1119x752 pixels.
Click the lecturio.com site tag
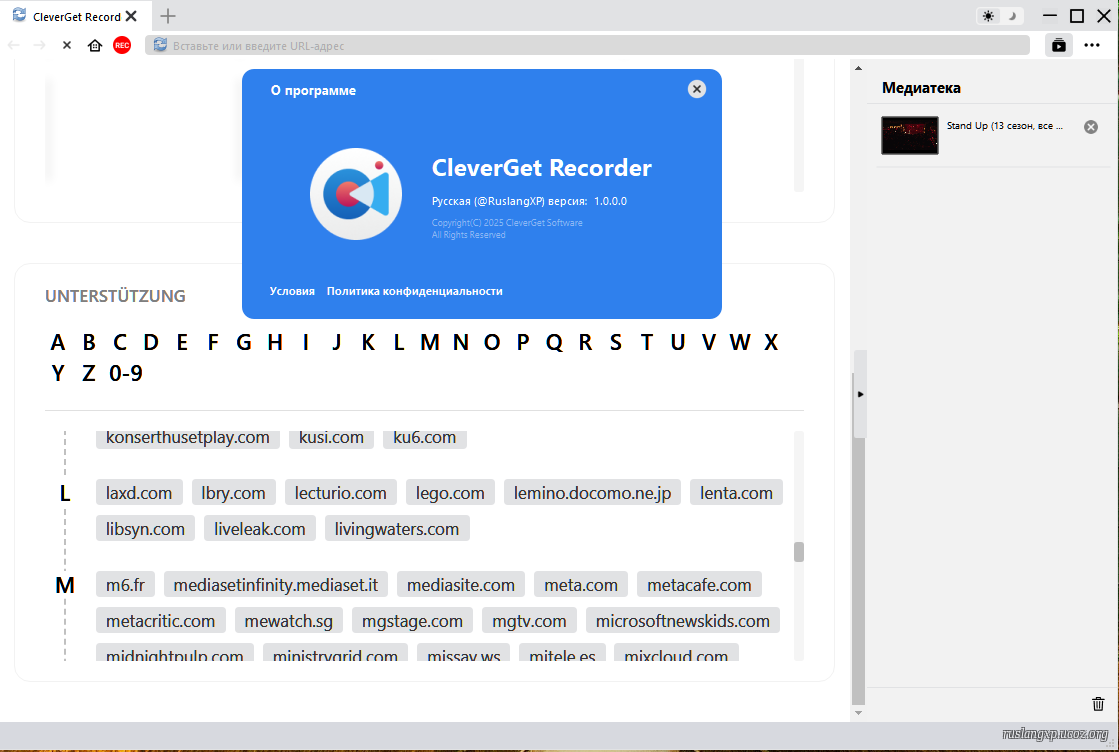[340, 493]
